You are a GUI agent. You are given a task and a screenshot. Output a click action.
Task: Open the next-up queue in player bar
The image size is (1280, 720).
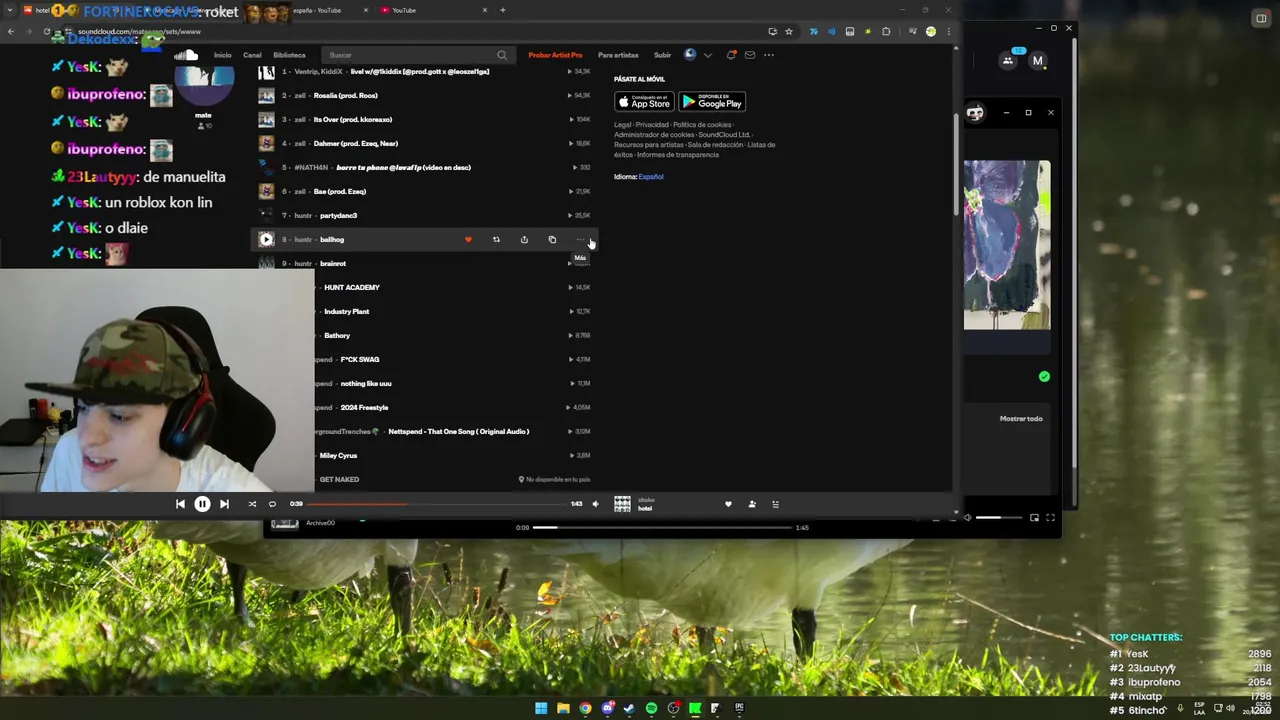pyautogui.click(x=775, y=504)
